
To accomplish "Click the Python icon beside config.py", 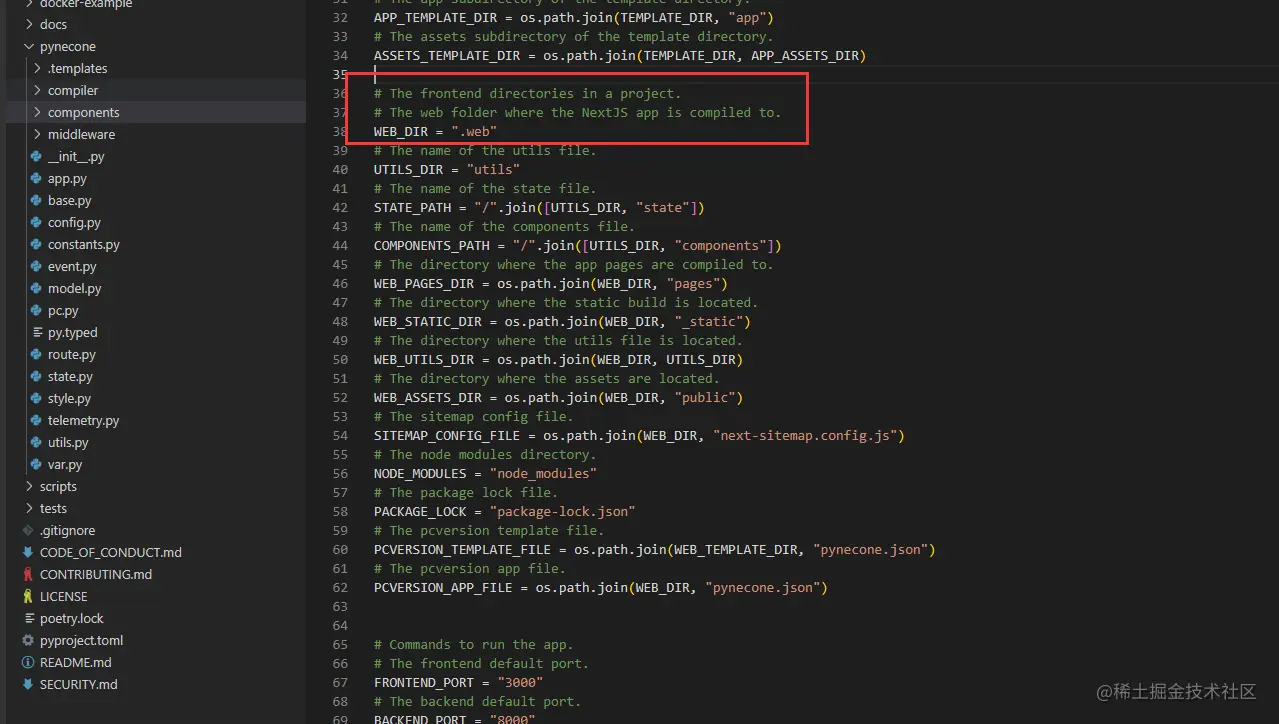I will (x=36, y=223).
